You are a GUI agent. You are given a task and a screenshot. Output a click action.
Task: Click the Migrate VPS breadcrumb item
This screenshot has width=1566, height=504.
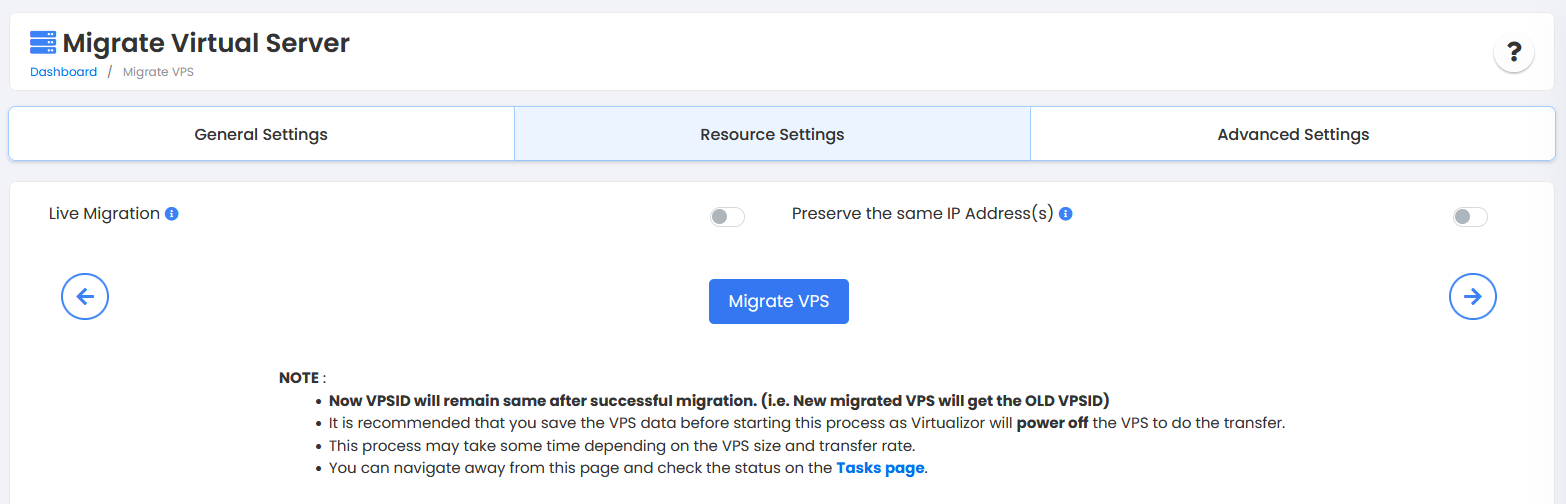pyautogui.click(x=158, y=72)
